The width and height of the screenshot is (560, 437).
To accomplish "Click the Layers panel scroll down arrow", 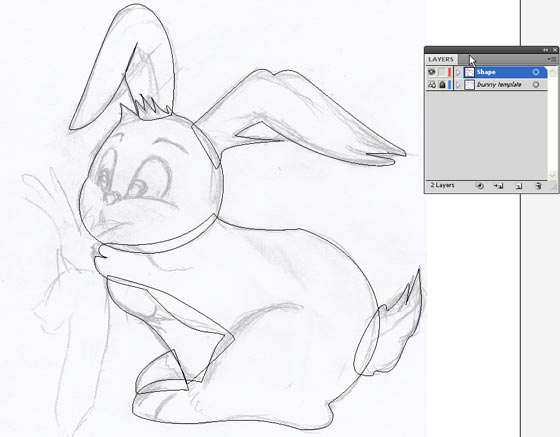I will pos(552,175).
